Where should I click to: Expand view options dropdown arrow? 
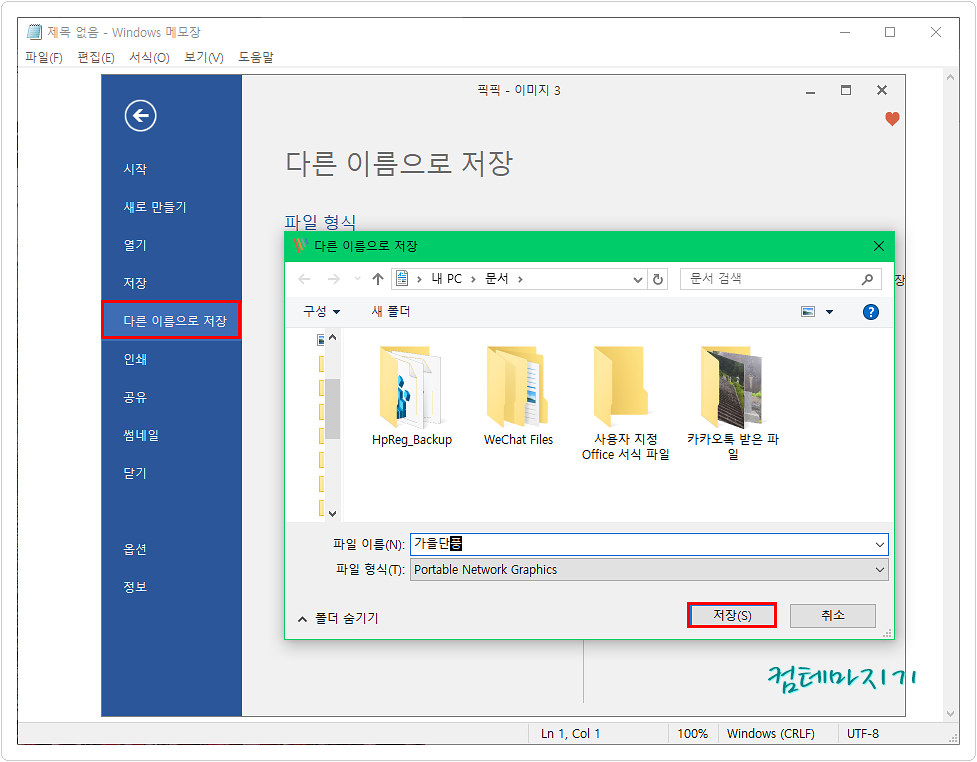[829, 312]
